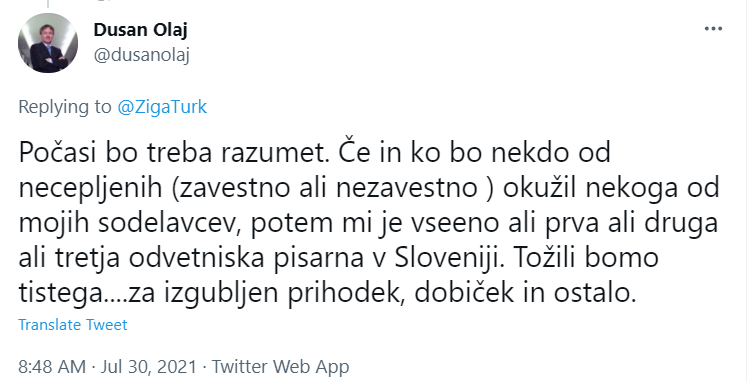Click Translate Tweet

click(73, 325)
